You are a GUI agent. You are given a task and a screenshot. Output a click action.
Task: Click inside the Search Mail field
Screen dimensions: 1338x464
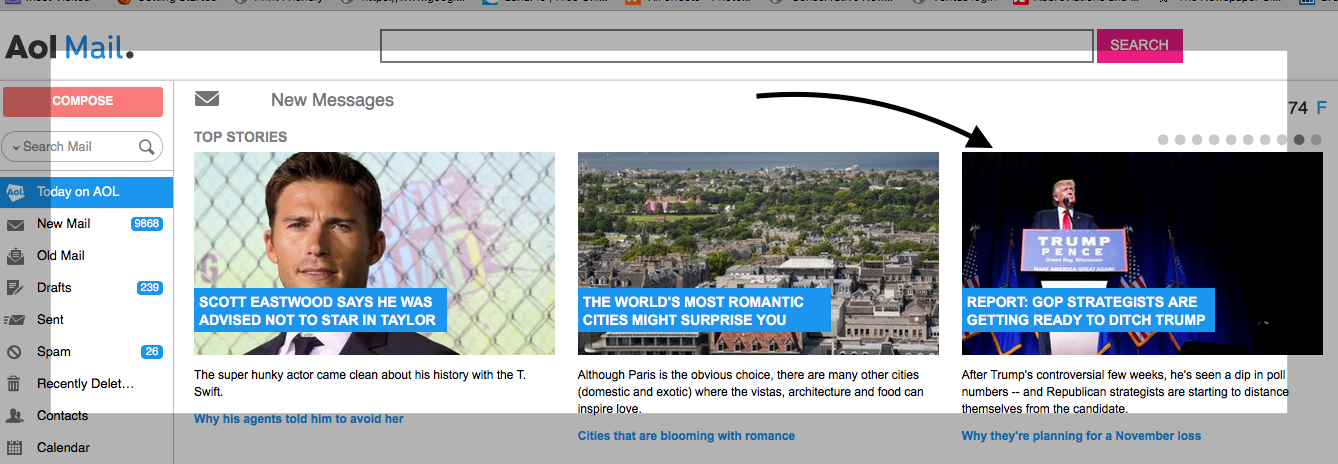pyautogui.click(x=80, y=147)
